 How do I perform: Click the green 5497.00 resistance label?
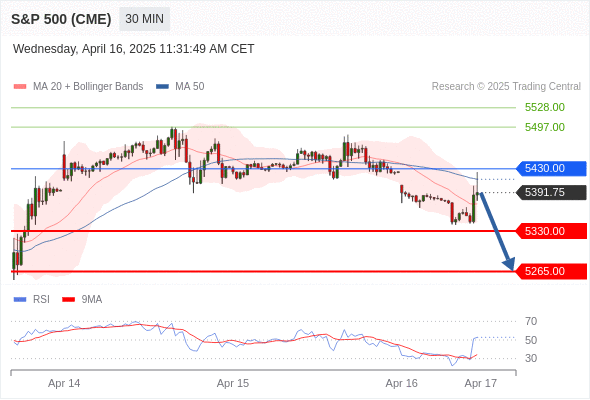[545, 127]
